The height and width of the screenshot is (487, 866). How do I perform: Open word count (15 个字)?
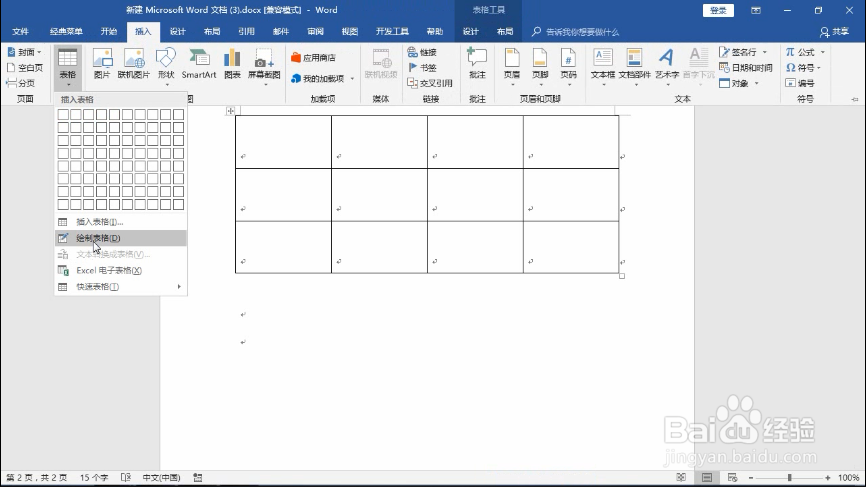tap(94, 478)
